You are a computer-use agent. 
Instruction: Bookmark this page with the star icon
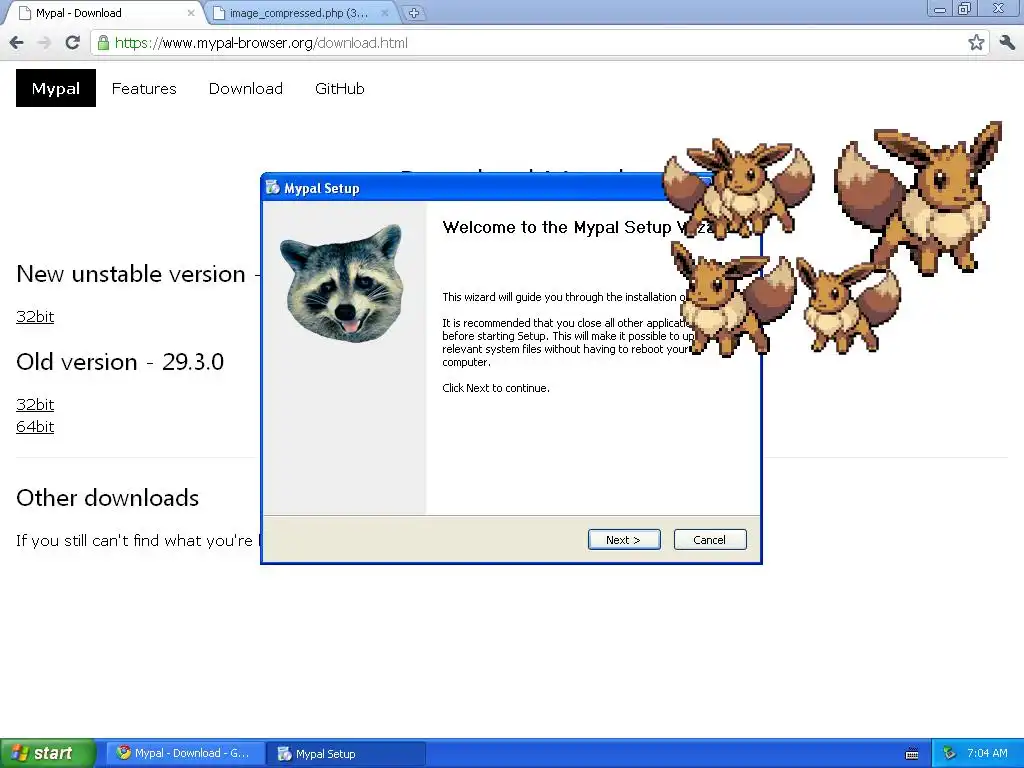pyautogui.click(x=976, y=43)
